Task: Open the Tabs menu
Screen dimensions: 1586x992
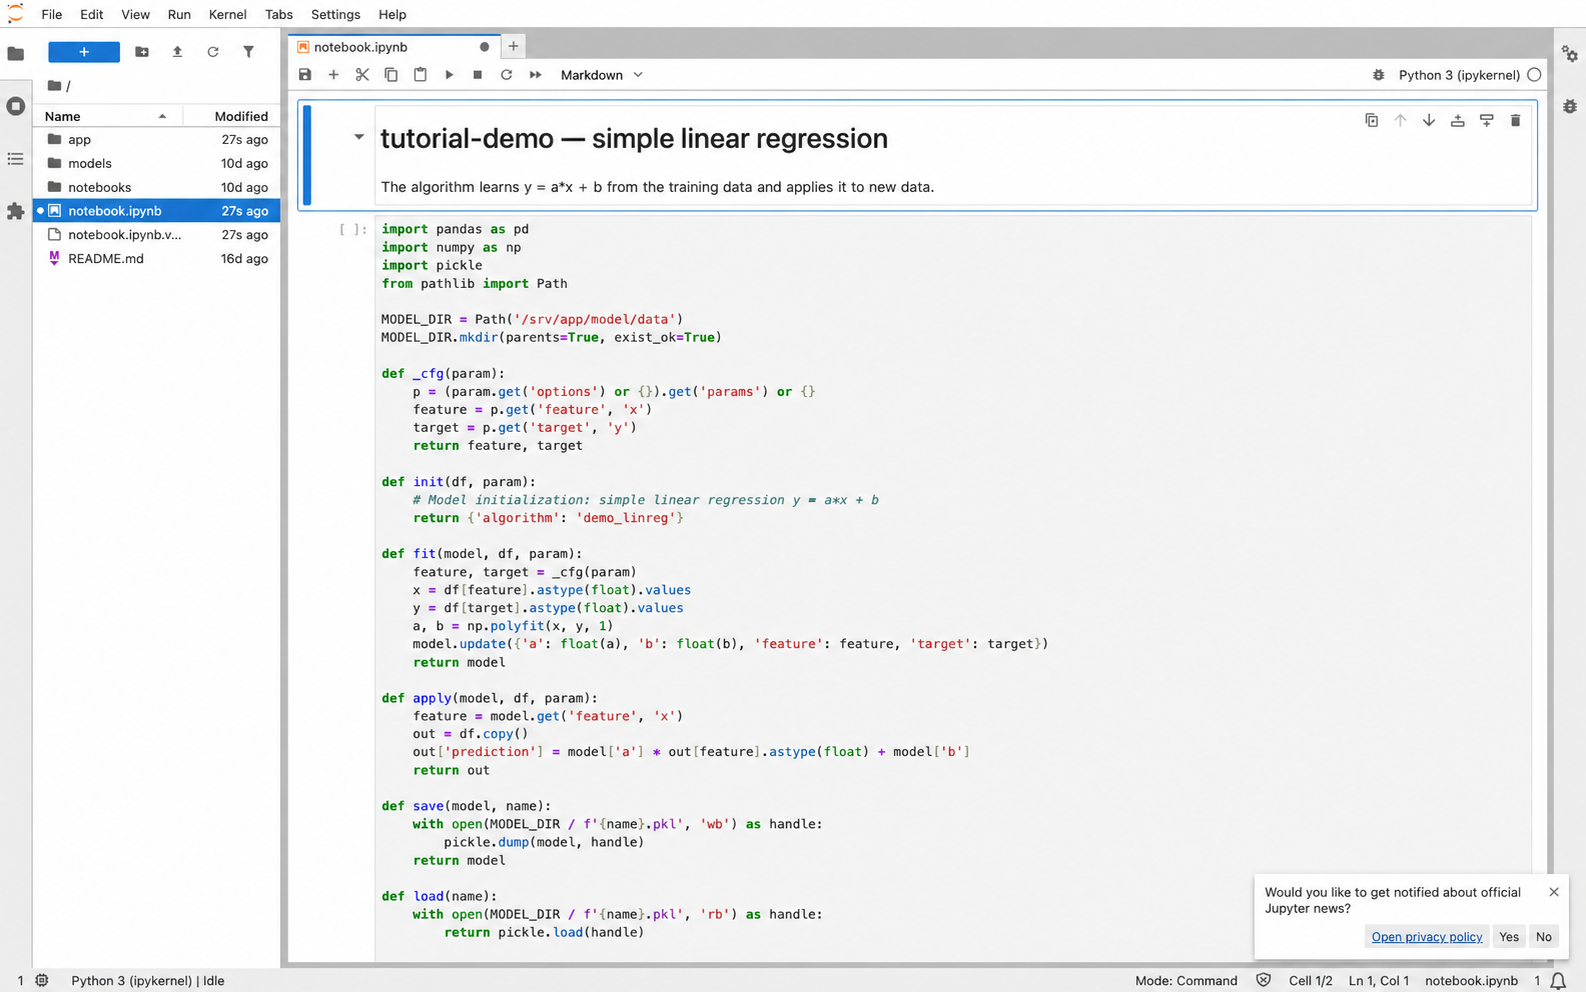Action: [x=279, y=14]
